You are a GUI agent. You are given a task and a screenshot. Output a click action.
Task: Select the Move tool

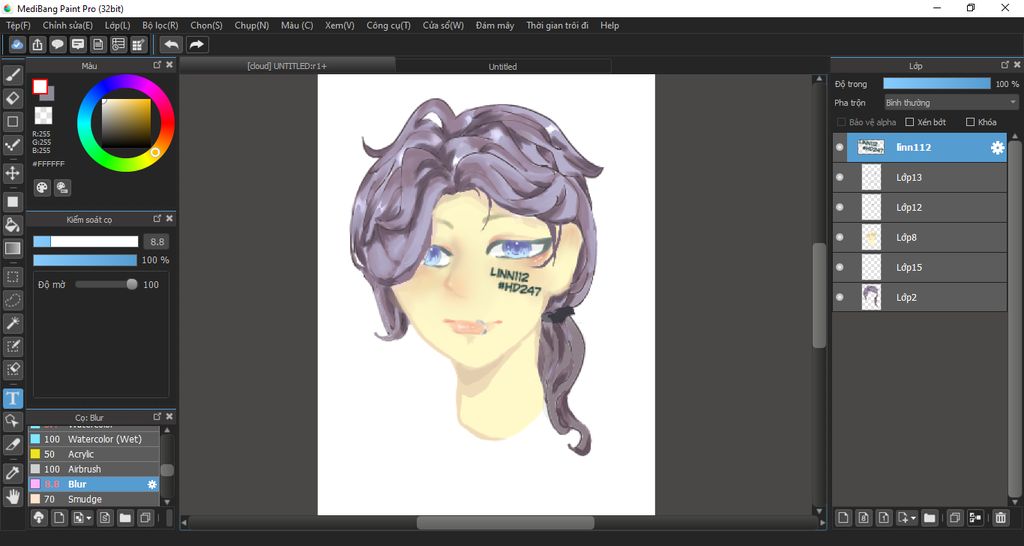[12, 173]
